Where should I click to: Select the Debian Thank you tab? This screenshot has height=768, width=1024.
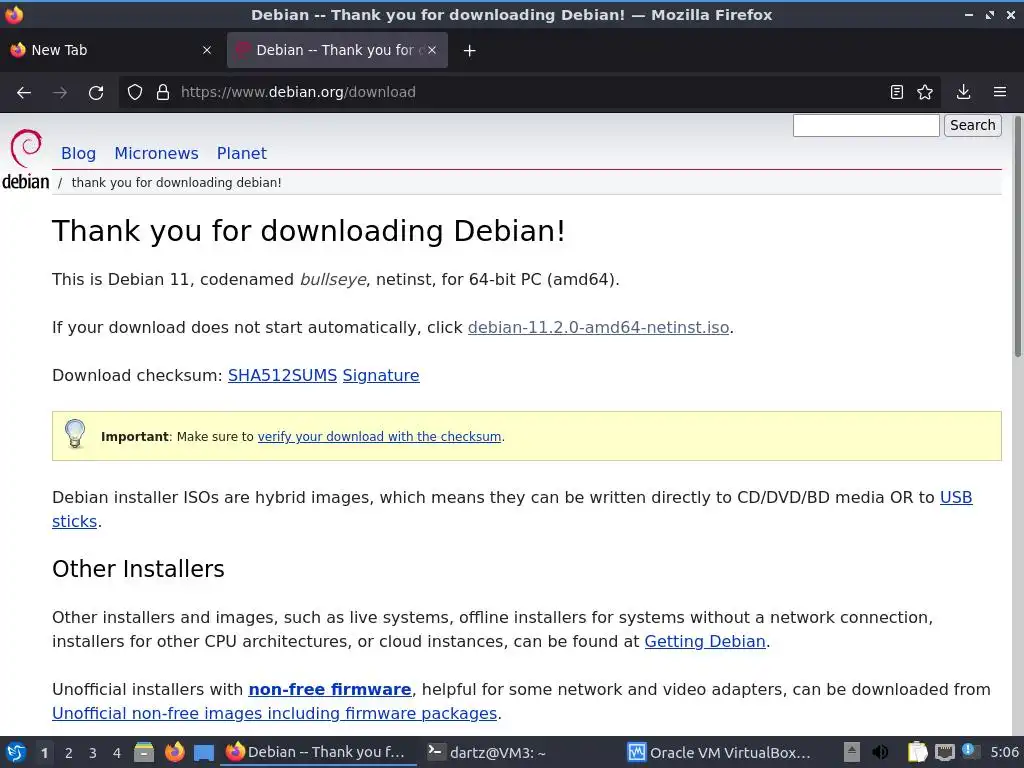(337, 50)
